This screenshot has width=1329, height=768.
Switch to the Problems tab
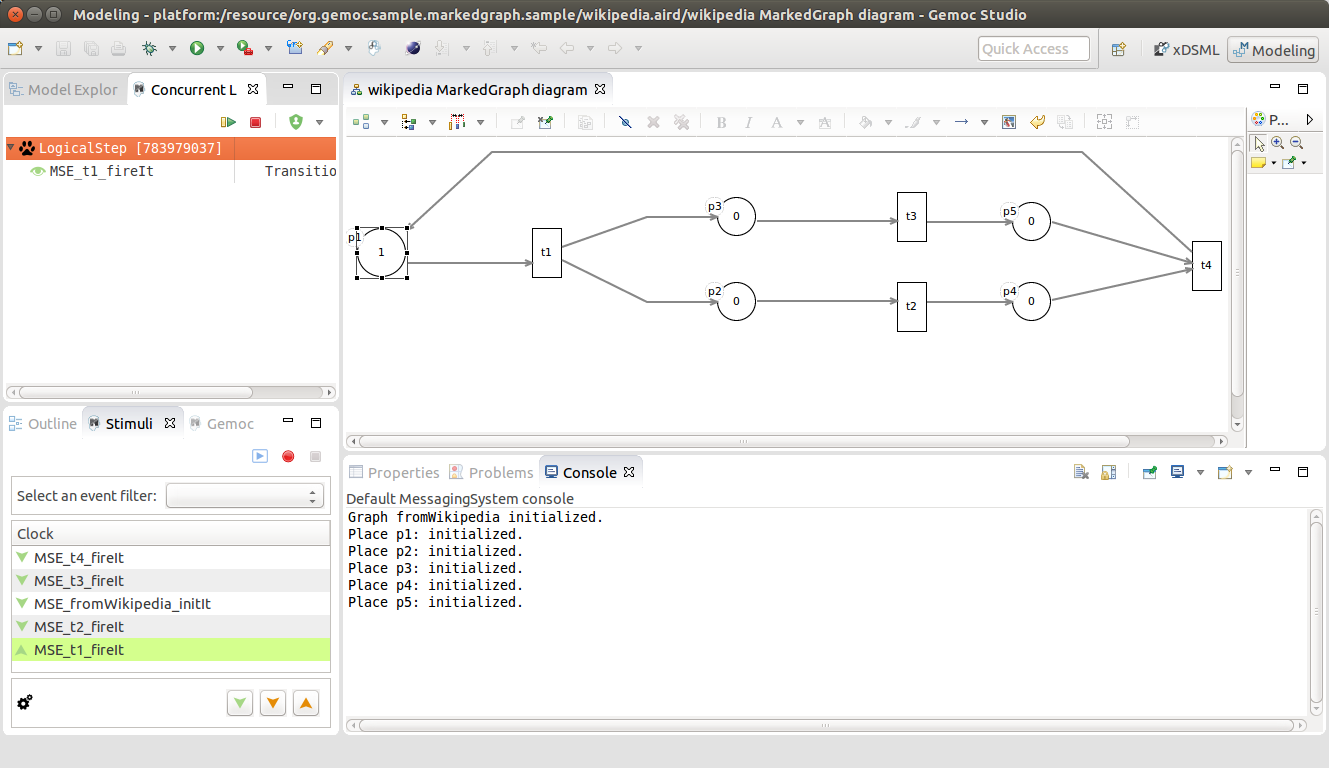491,472
